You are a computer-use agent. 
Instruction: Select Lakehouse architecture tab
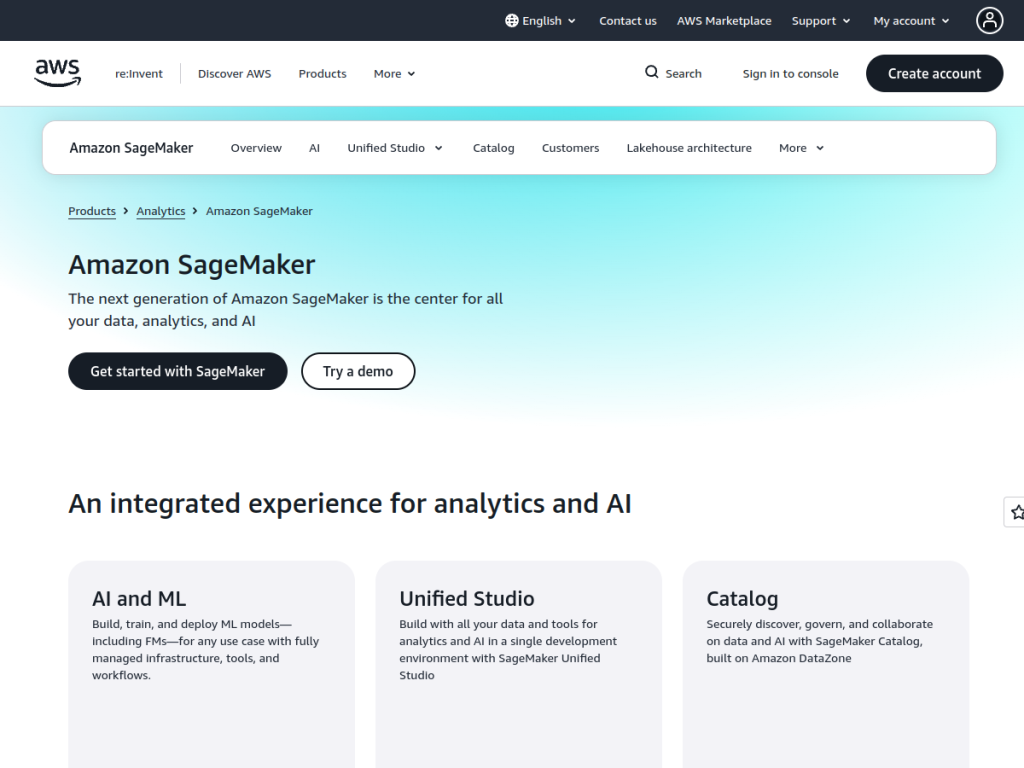[689, 148]
